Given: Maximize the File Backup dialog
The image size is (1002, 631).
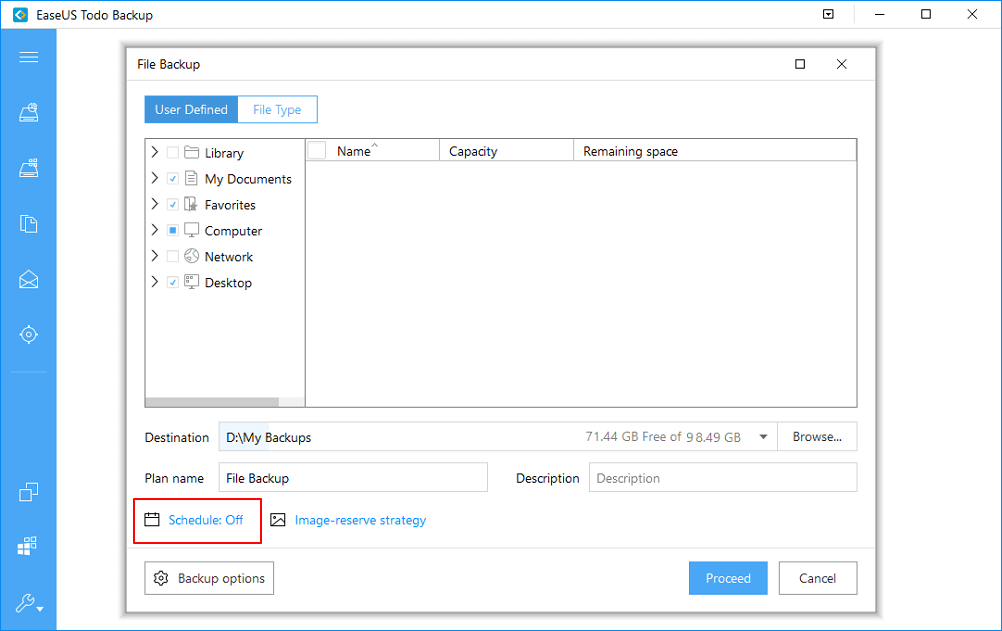Looking at the screenshot, I should pos(800,64).
